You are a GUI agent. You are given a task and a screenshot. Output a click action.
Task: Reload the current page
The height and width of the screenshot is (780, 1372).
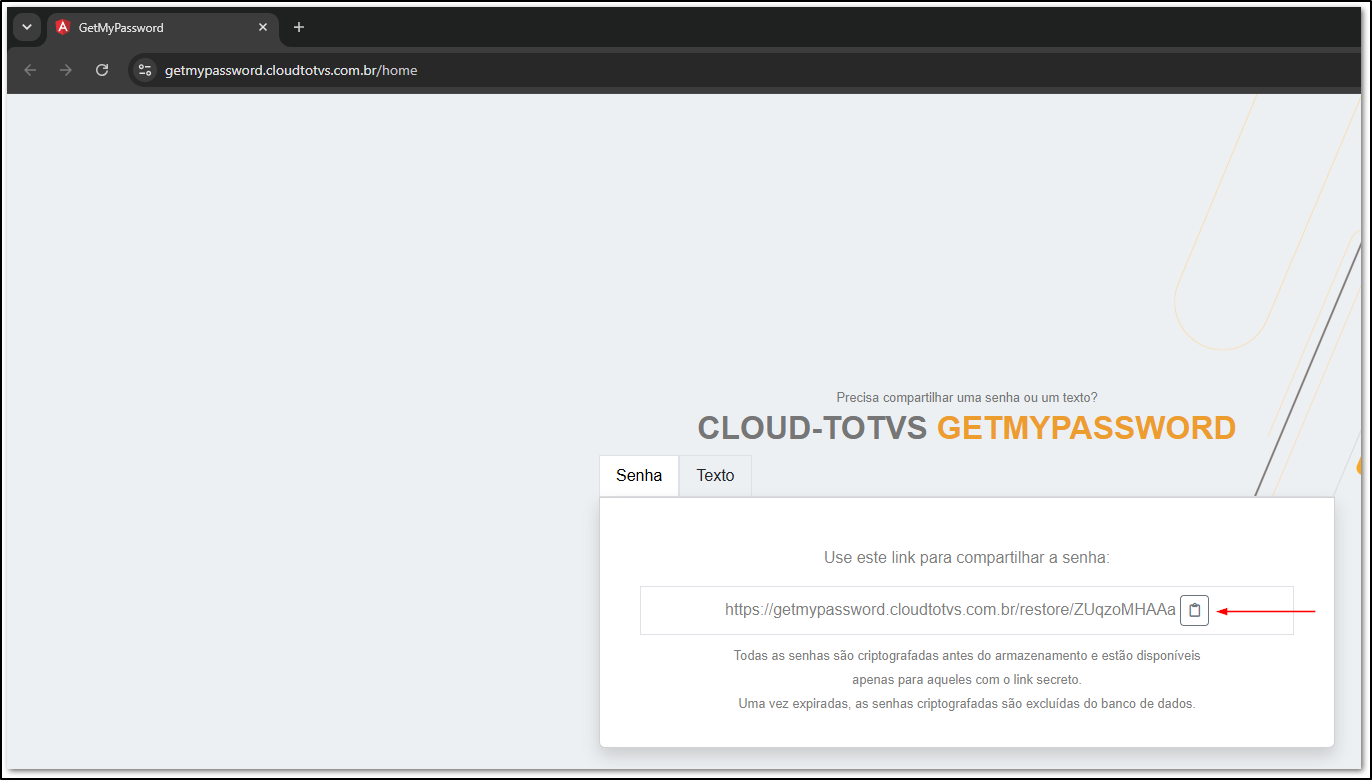pyautogui.click(x=102, y=70)
